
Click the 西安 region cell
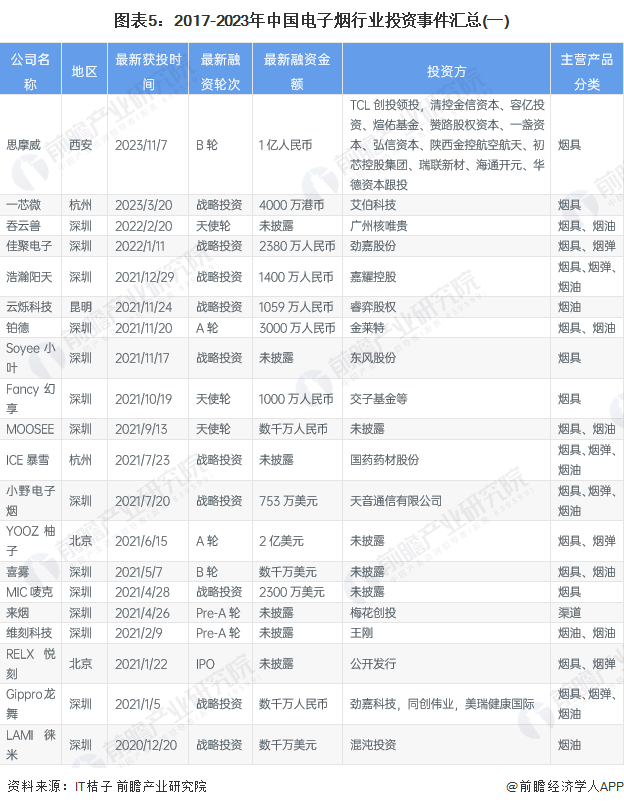[81, 145]
